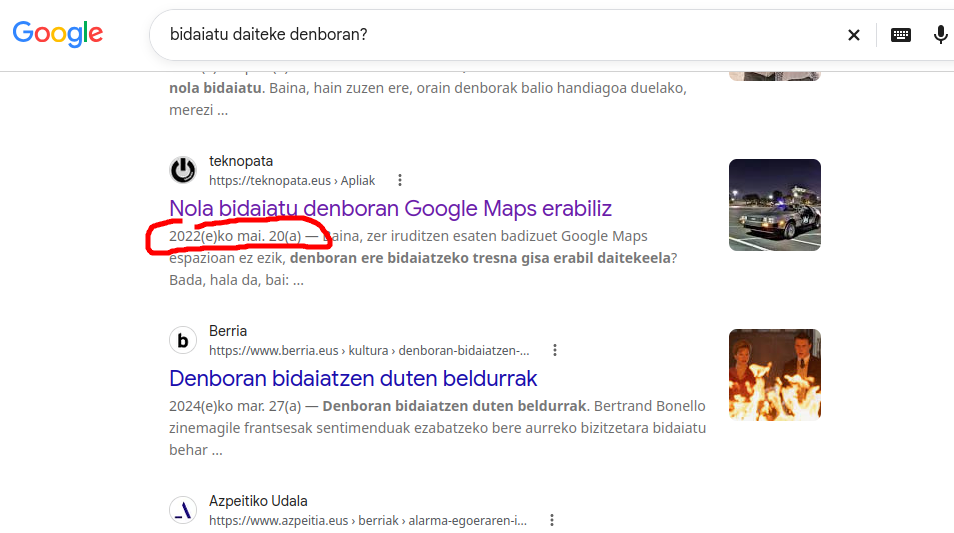Start voice search with the microphone icon
The image size is (954, 533).
point(940,35)
